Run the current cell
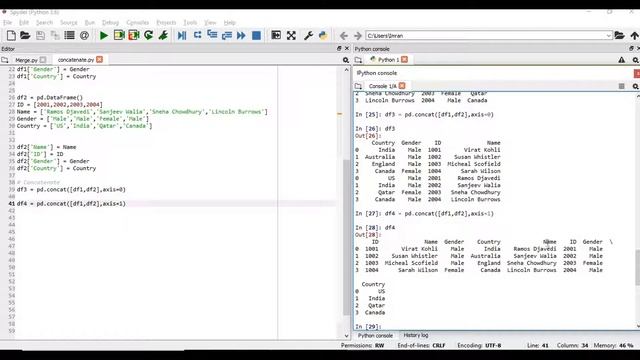640x360 pixels. [119, 36]
